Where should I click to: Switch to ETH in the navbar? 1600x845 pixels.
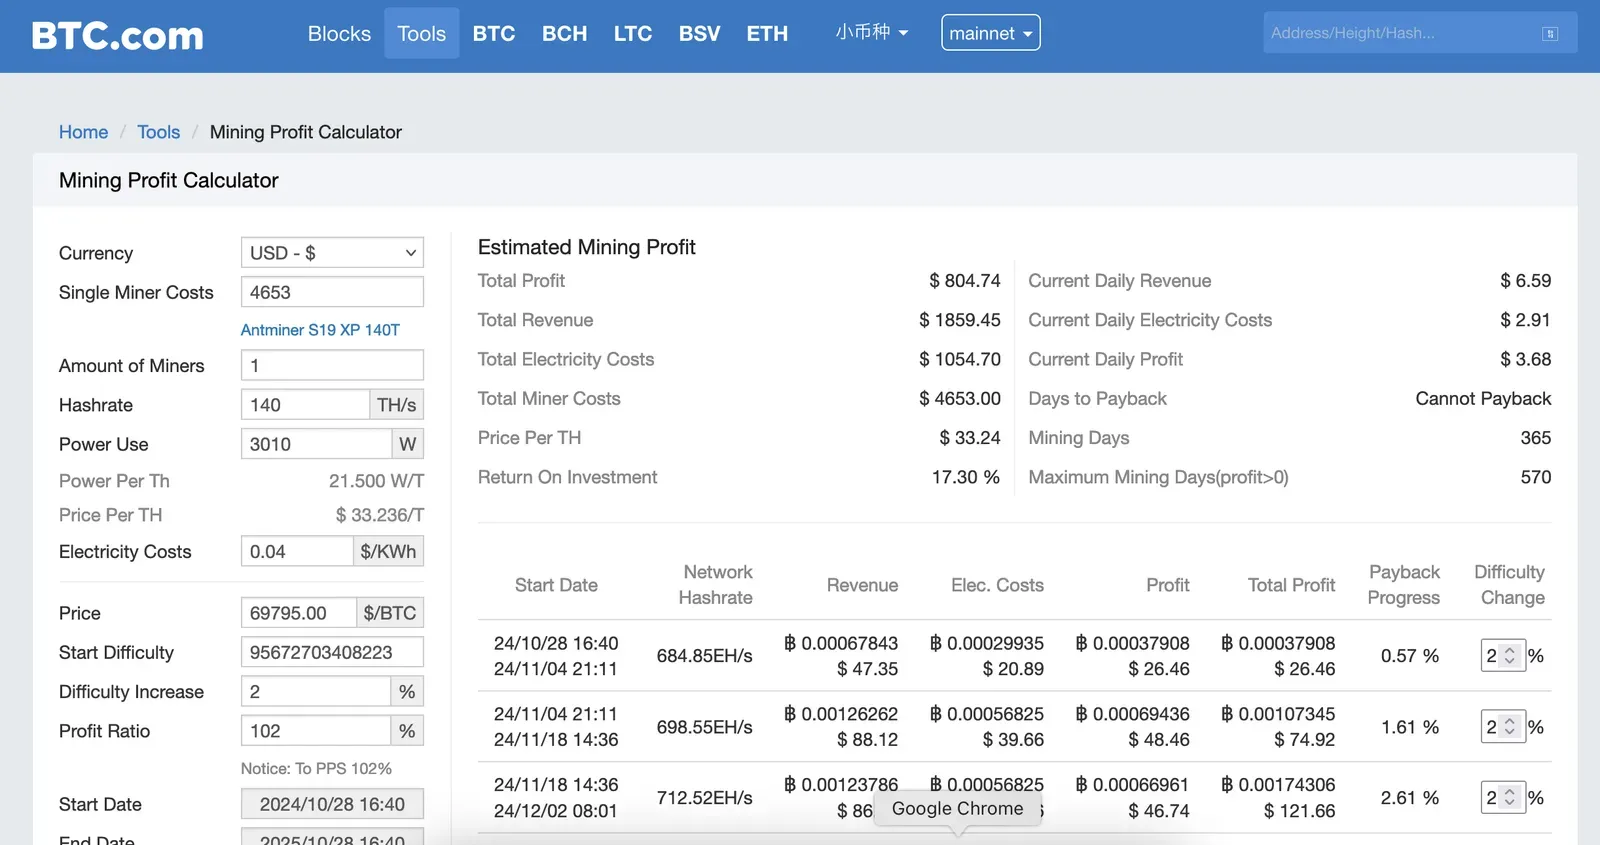pyautogui.click(x=767, y=34)
